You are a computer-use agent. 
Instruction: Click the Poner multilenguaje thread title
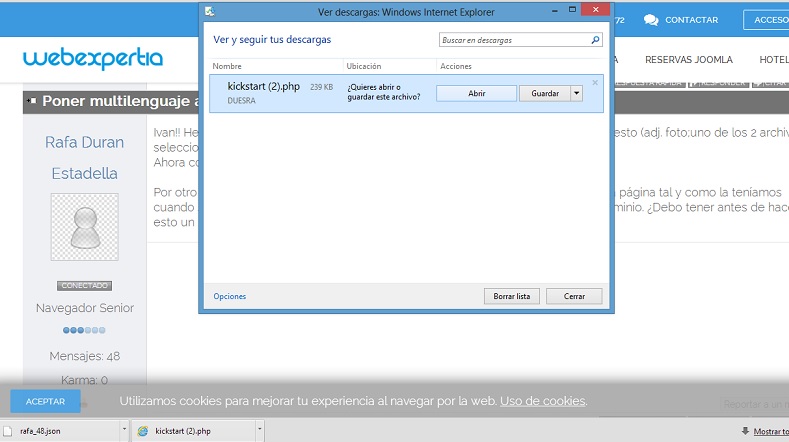(x=120, y=101)
